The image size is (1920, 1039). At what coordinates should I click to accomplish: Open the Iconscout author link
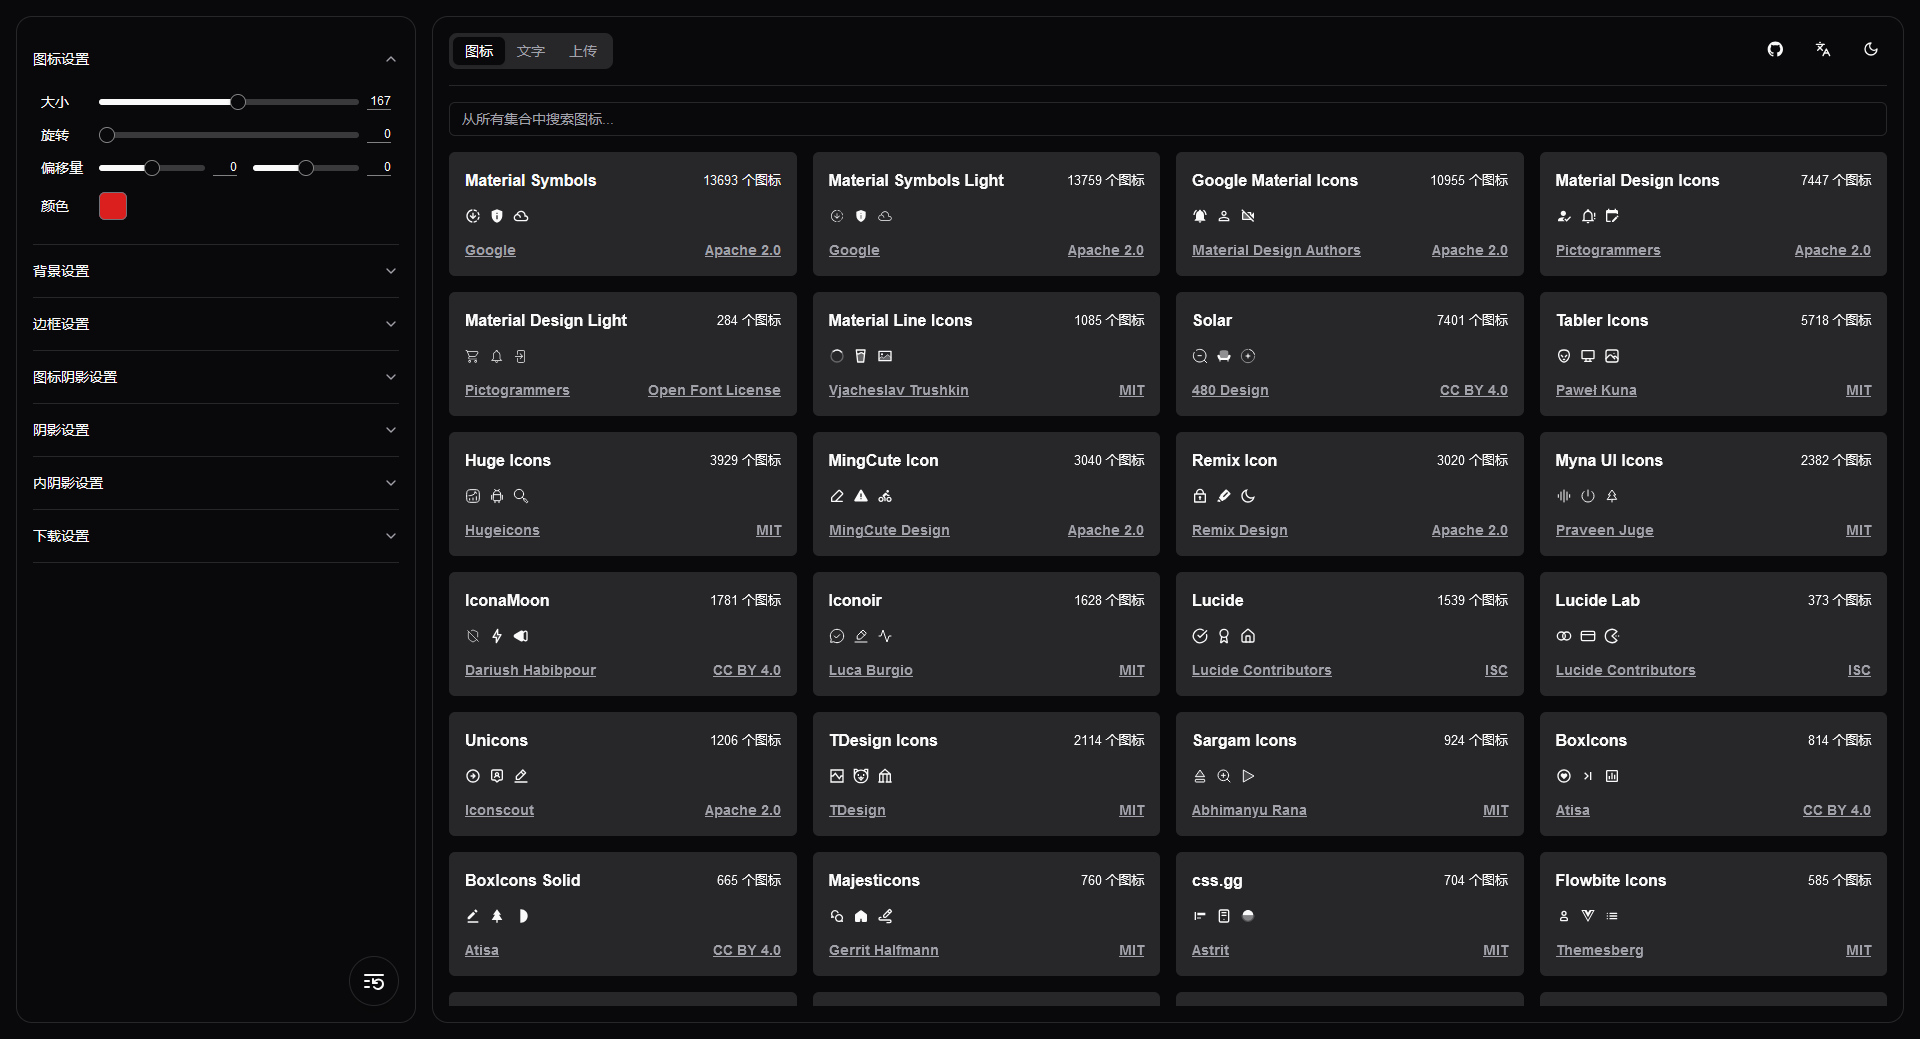(x=499, y=810)
